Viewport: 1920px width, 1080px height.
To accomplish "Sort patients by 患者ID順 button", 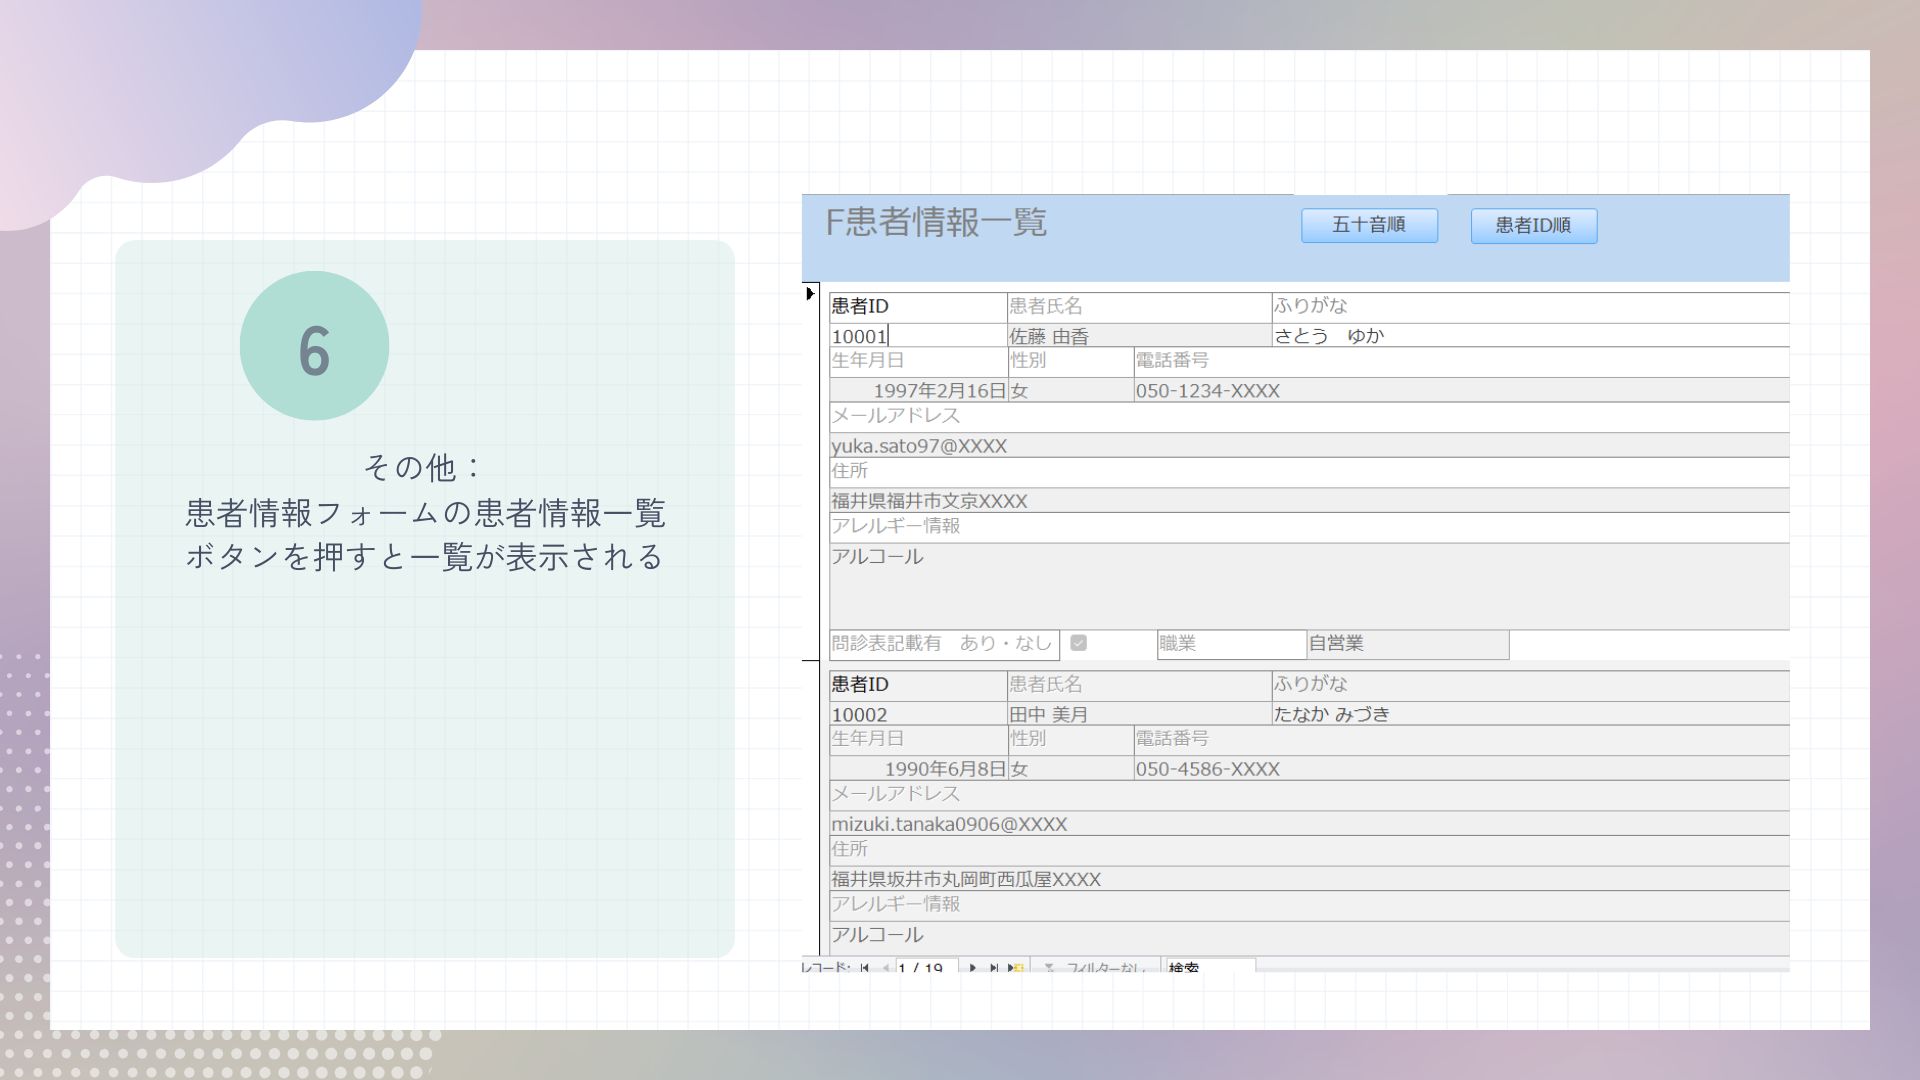I will pos(1533,226).
